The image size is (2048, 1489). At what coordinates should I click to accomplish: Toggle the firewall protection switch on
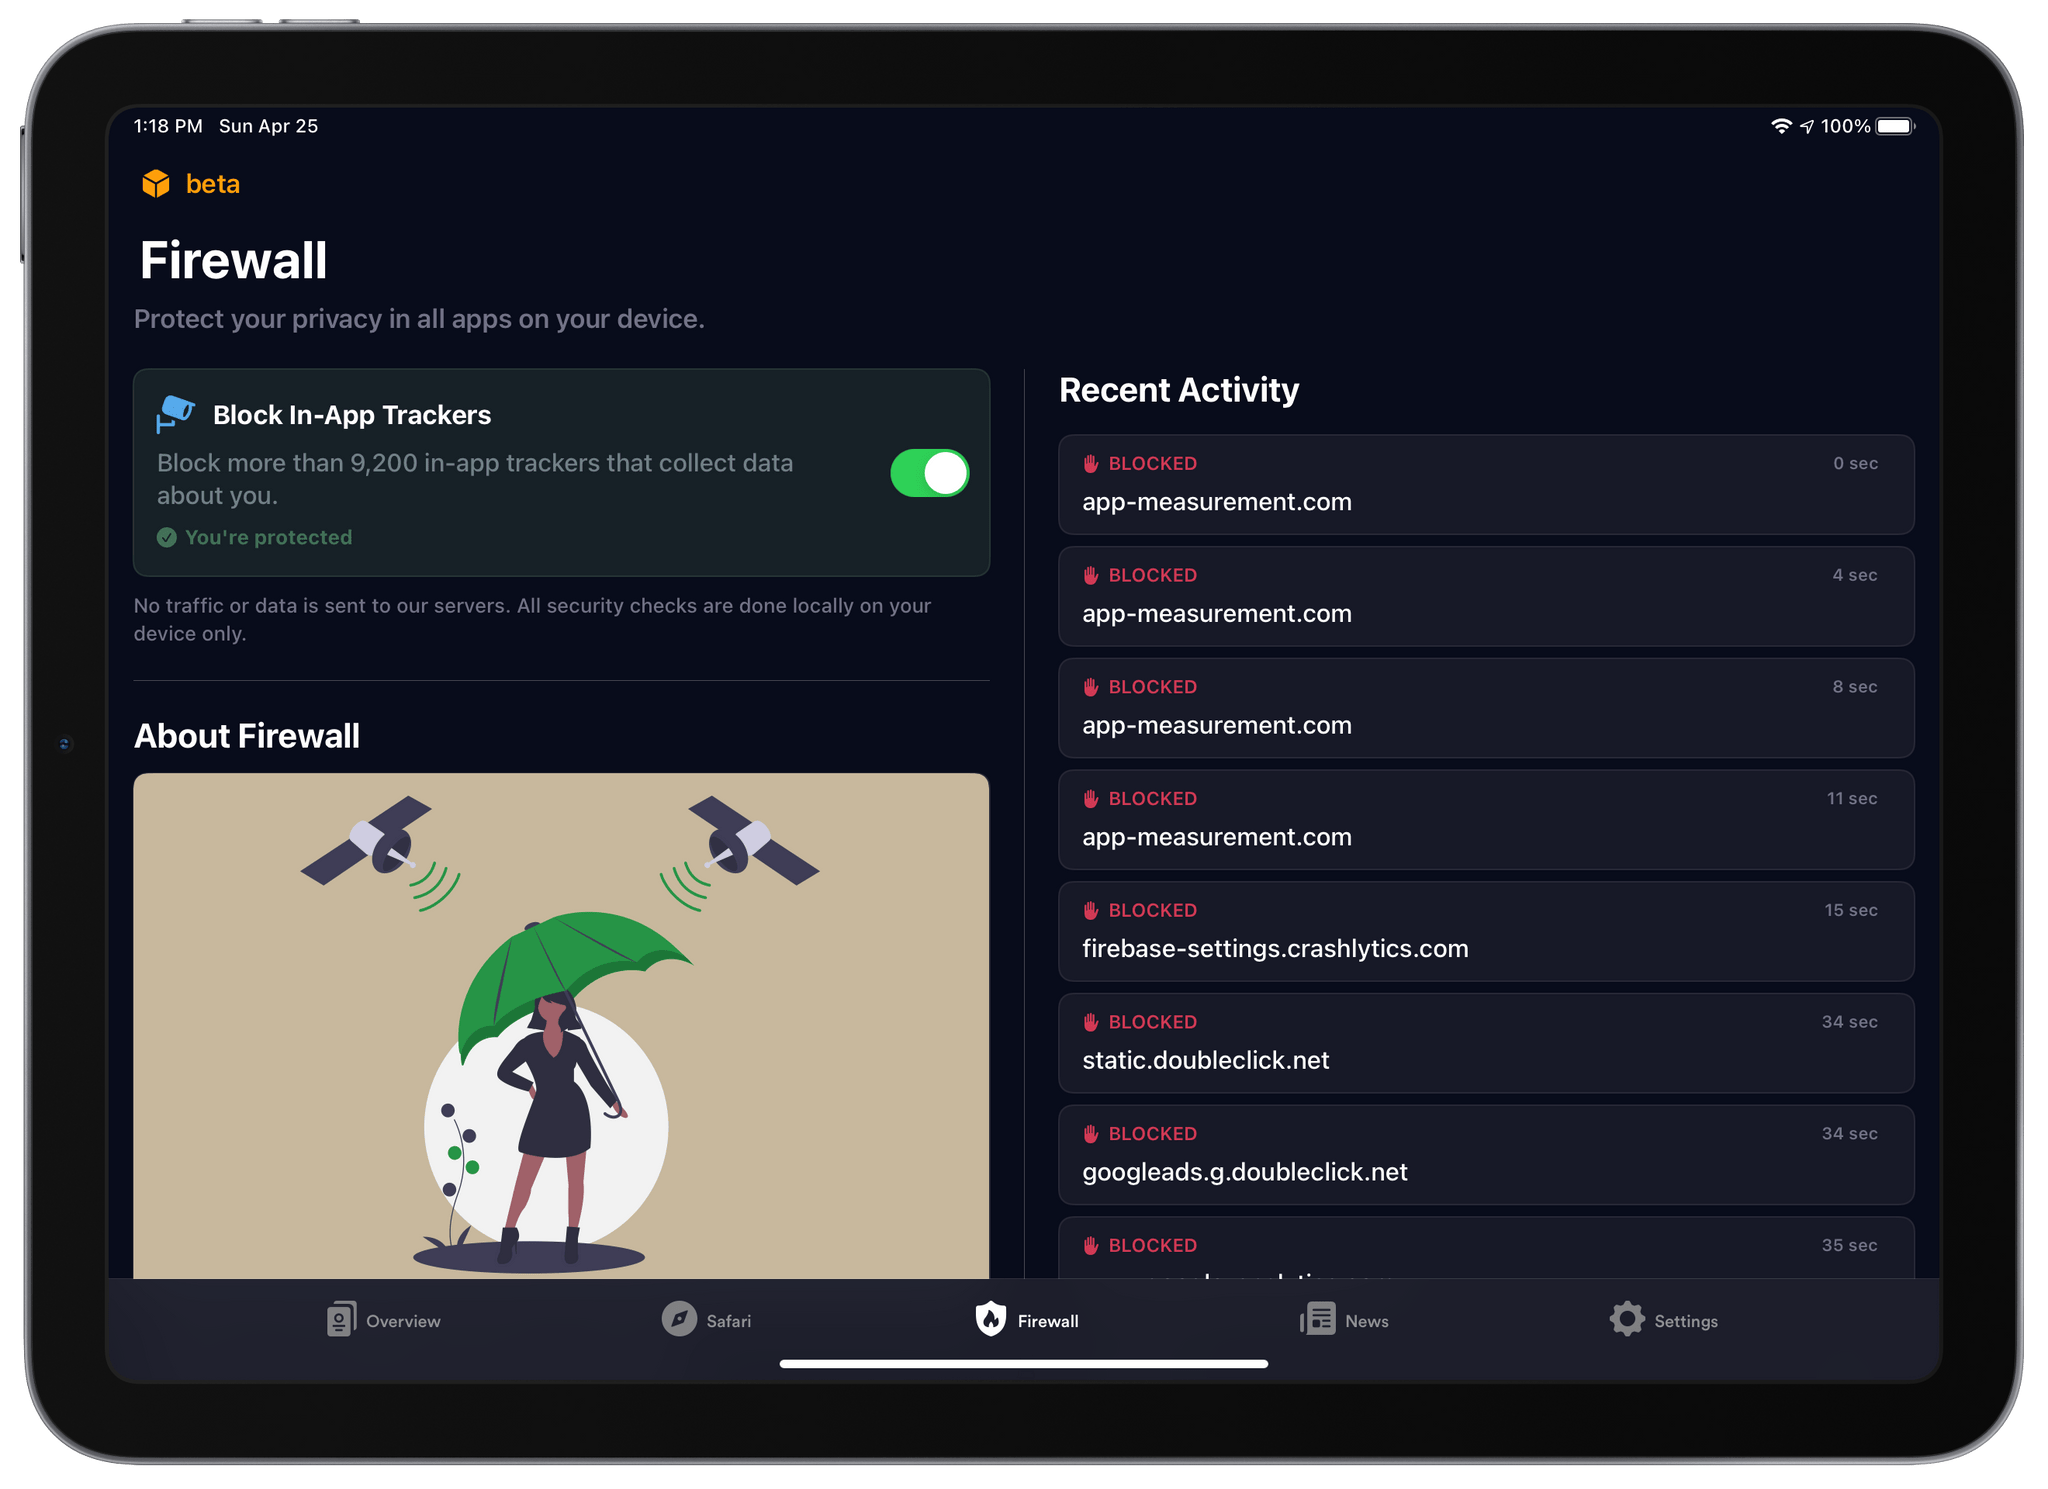pos(930,469)
